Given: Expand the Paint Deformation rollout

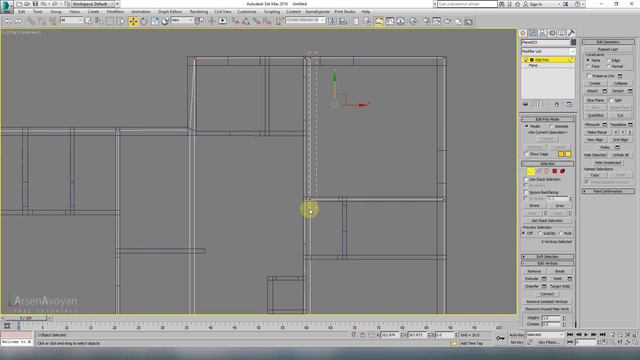Looking at the screenshot, I should click(x=608, y=191).
